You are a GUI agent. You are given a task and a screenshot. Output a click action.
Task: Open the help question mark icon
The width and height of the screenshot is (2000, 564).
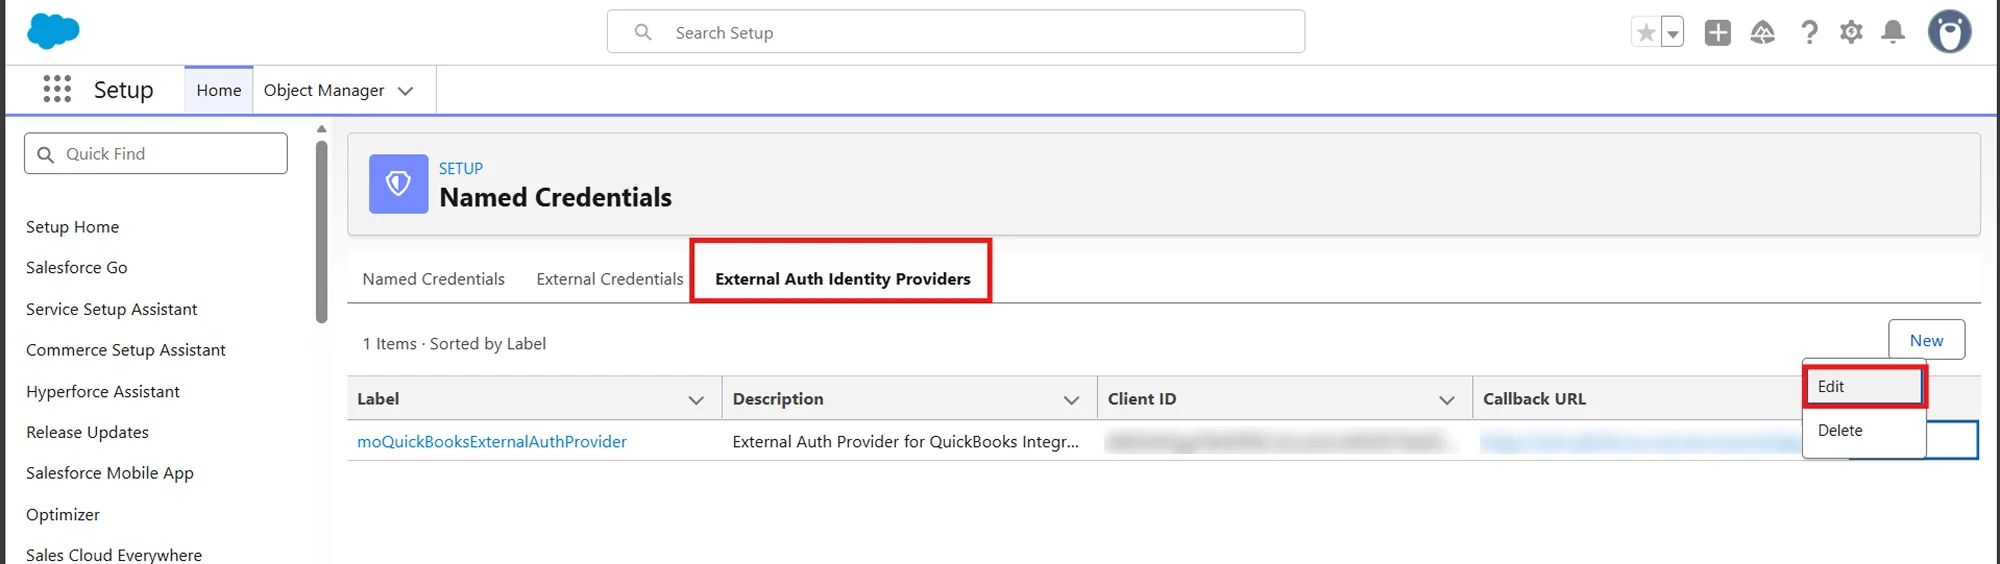(1809, 33)
